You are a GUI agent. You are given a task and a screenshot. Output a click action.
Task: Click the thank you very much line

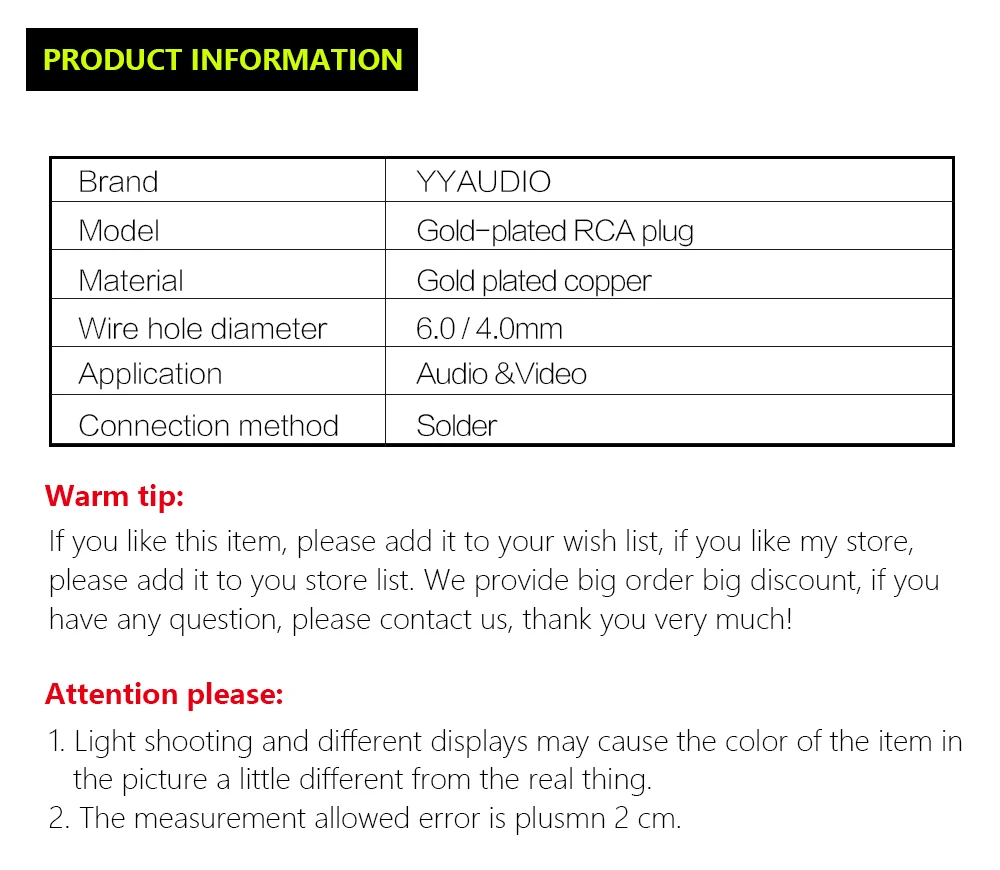[x=420, y=620]
